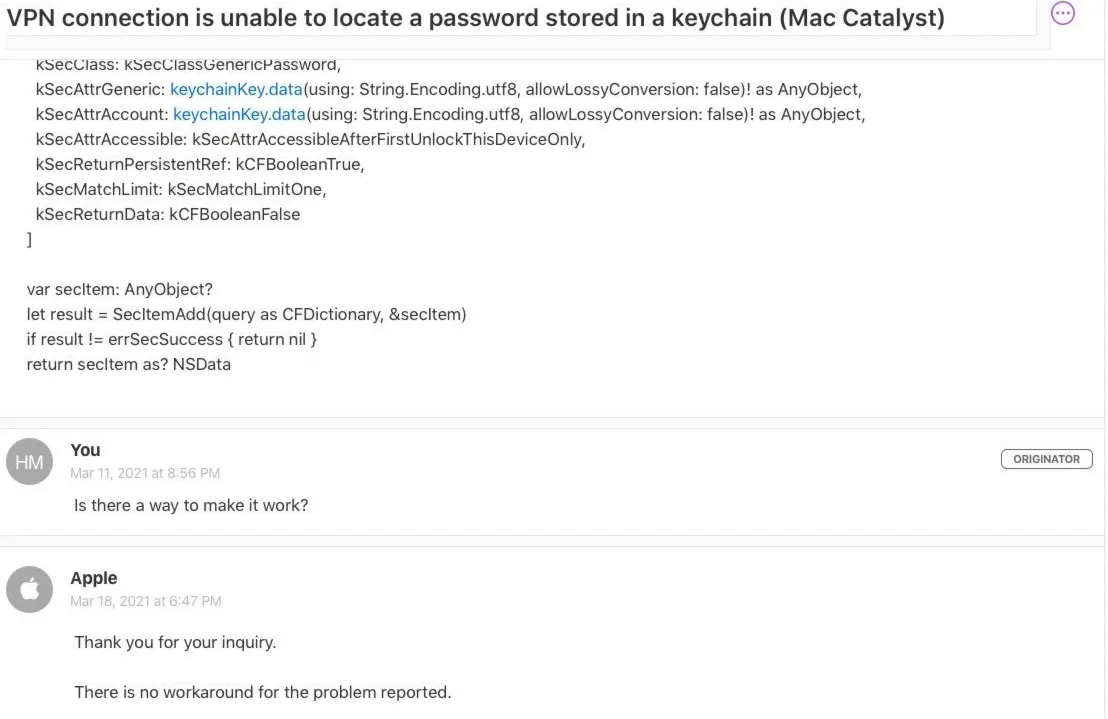
Task: Select the "Apple" author name
Action: pos(93,578)
